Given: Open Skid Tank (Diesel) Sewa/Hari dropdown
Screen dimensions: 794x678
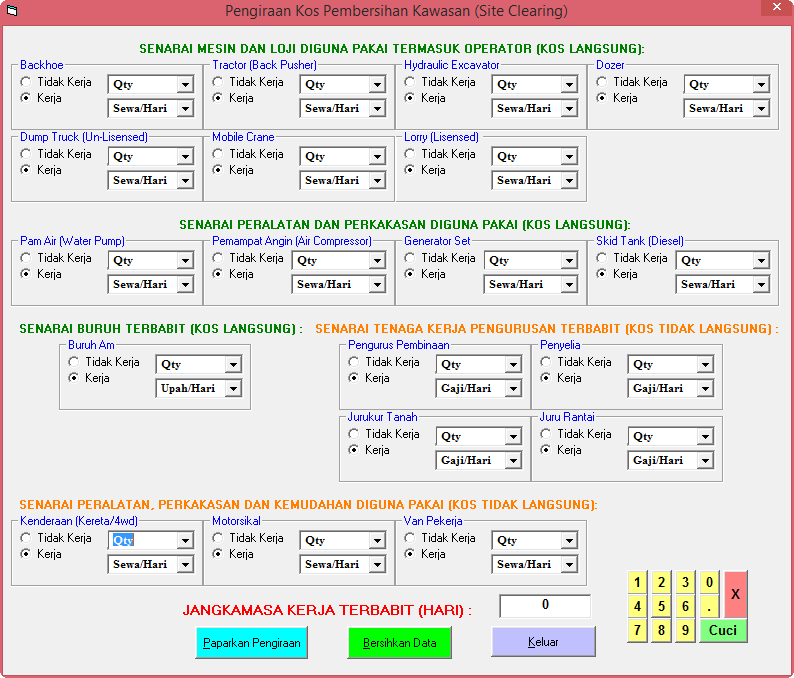Looking at the screenshot, I should pyautogui.click(x=761, y=284).
